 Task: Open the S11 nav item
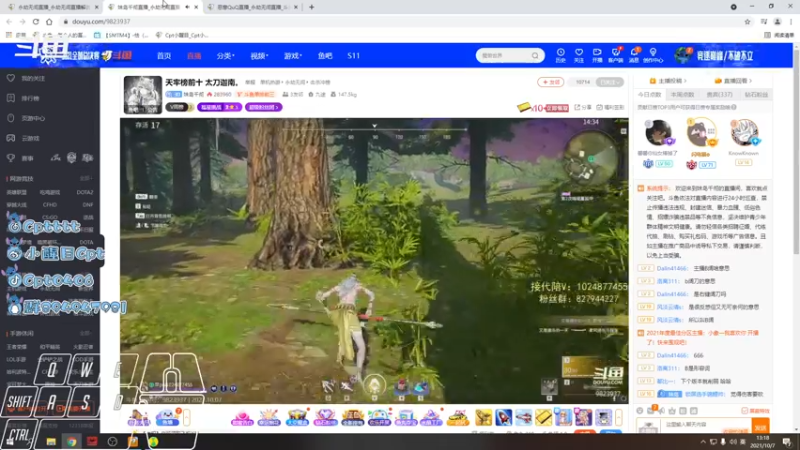(354, 56)
